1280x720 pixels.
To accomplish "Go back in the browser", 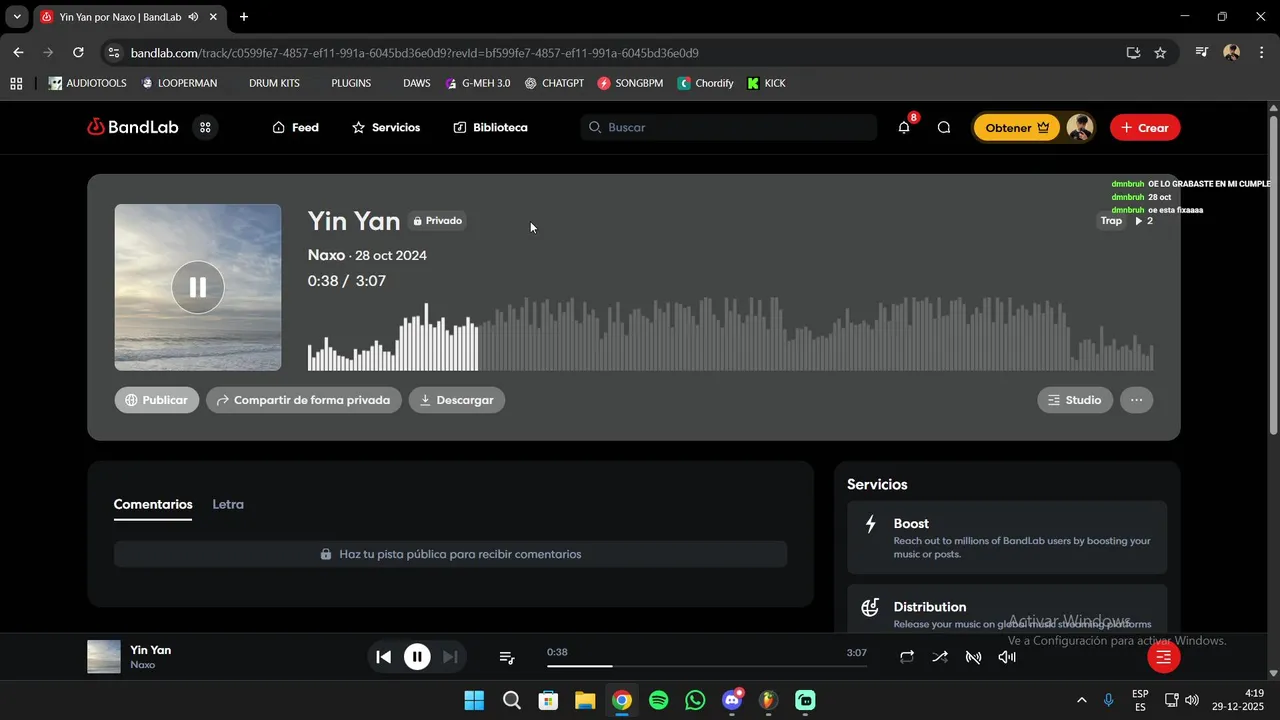I will tap(18, 53).
